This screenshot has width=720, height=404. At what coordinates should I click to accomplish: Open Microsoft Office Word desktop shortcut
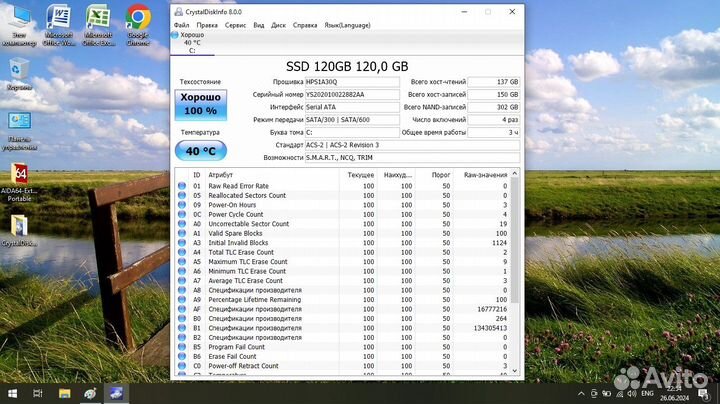[59, 25]
